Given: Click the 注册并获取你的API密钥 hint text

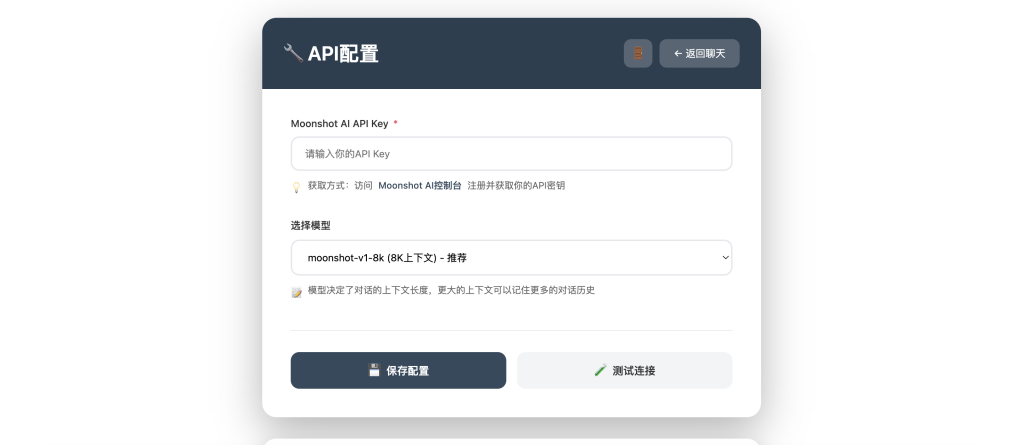Looking at the screenshot, I should tap(516, 186).
